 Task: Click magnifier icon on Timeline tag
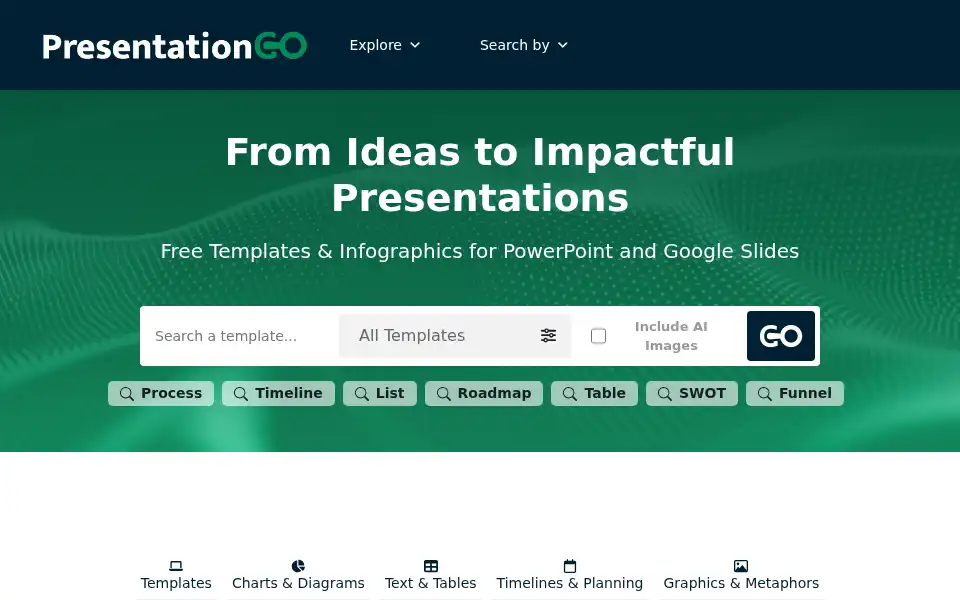241,394
